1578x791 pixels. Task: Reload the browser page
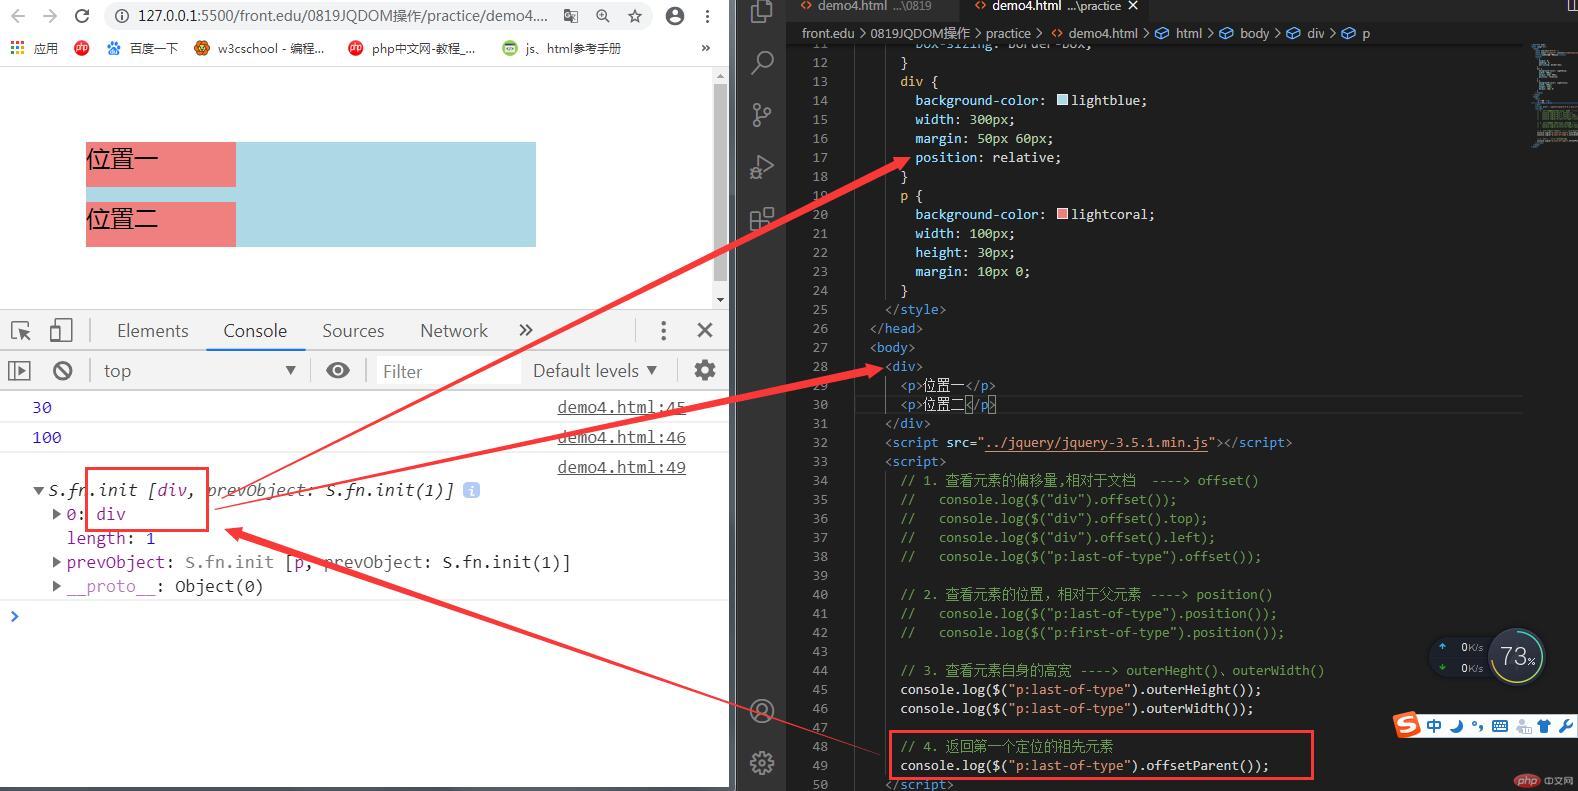pos(82,16)
